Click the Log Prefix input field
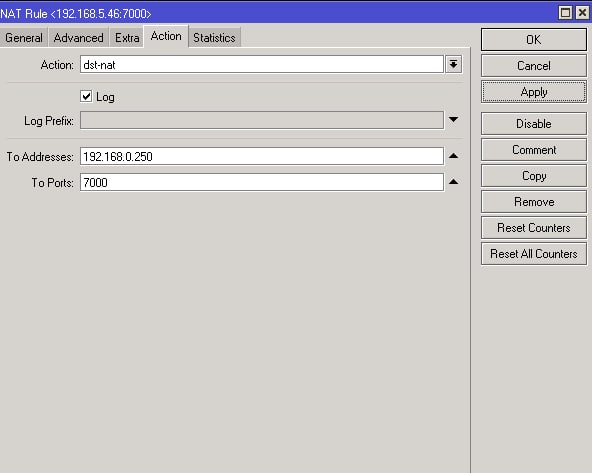592x473 pixels. pos(262,120)
